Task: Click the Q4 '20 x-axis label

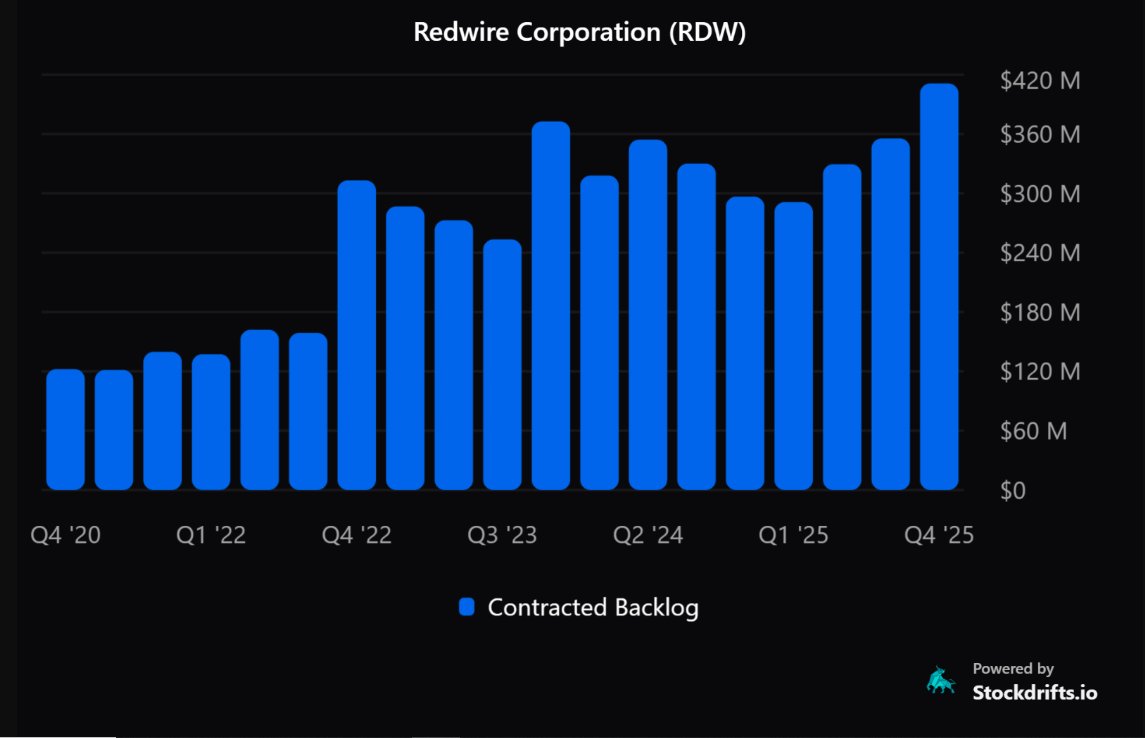Action: 66,535
